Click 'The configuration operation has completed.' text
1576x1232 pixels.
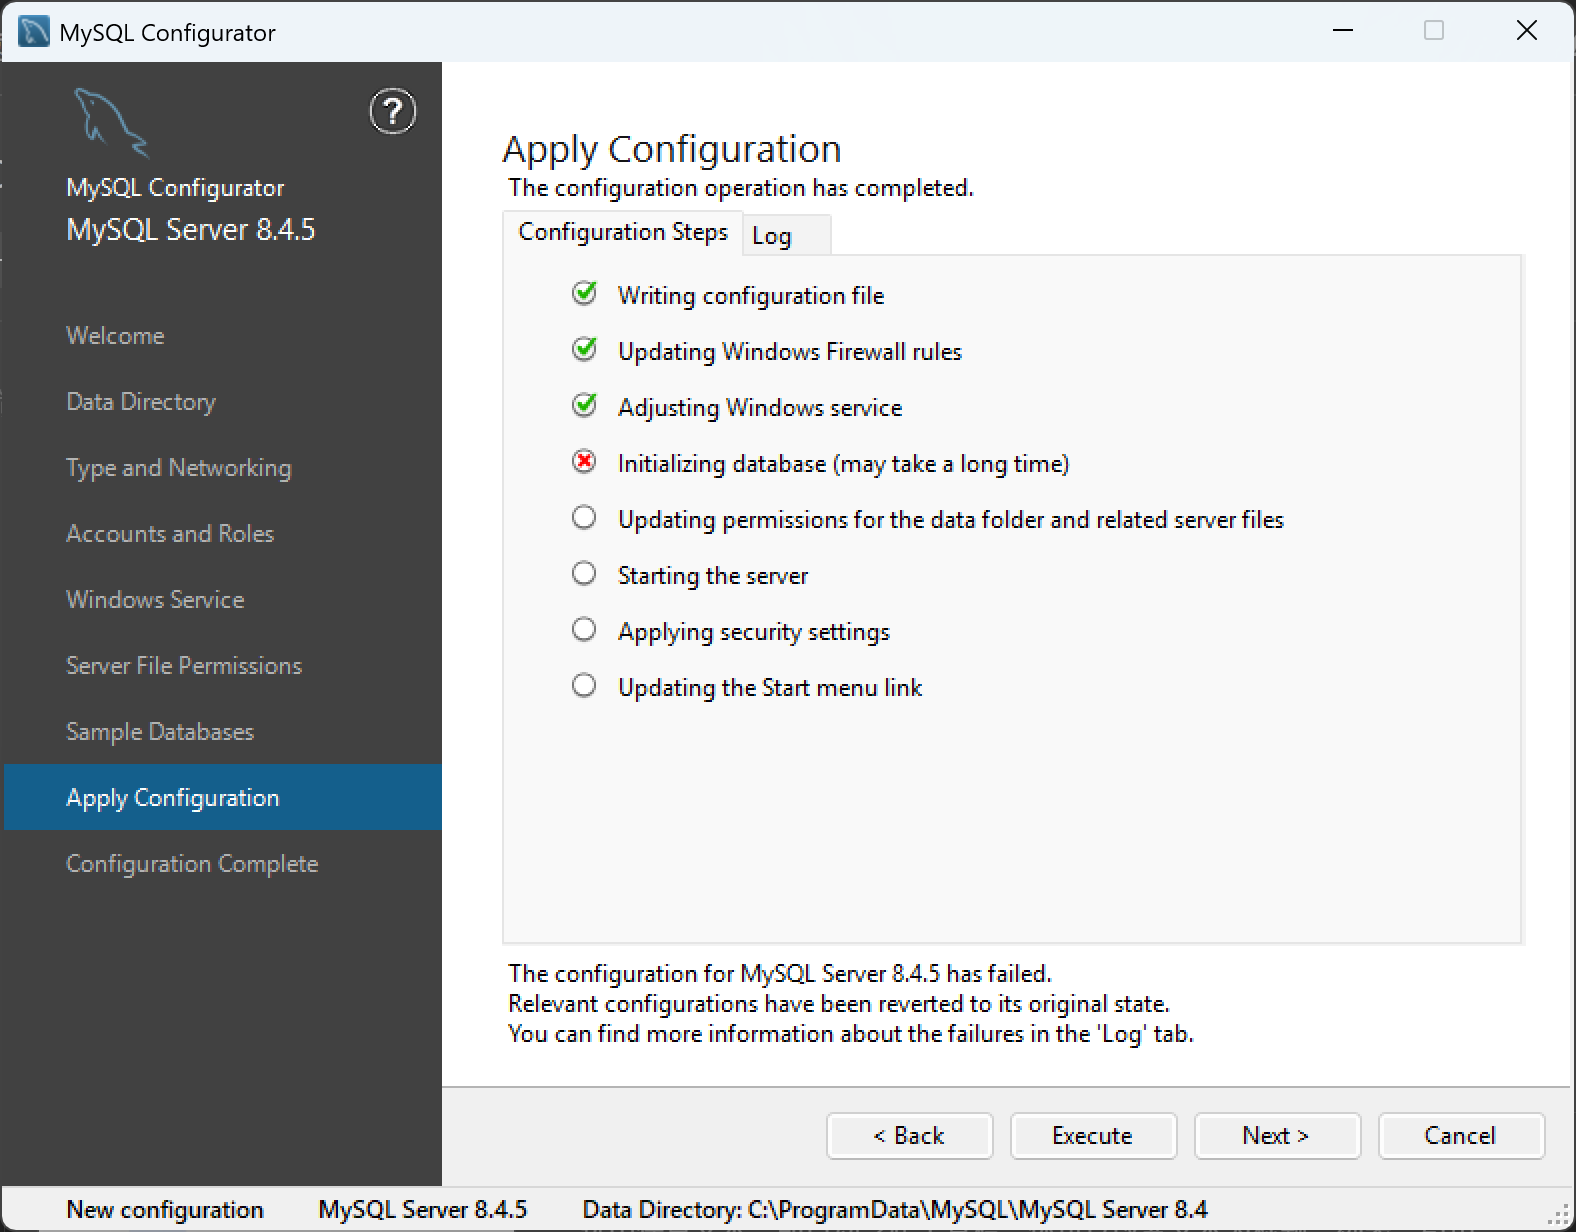pos(741,188)
